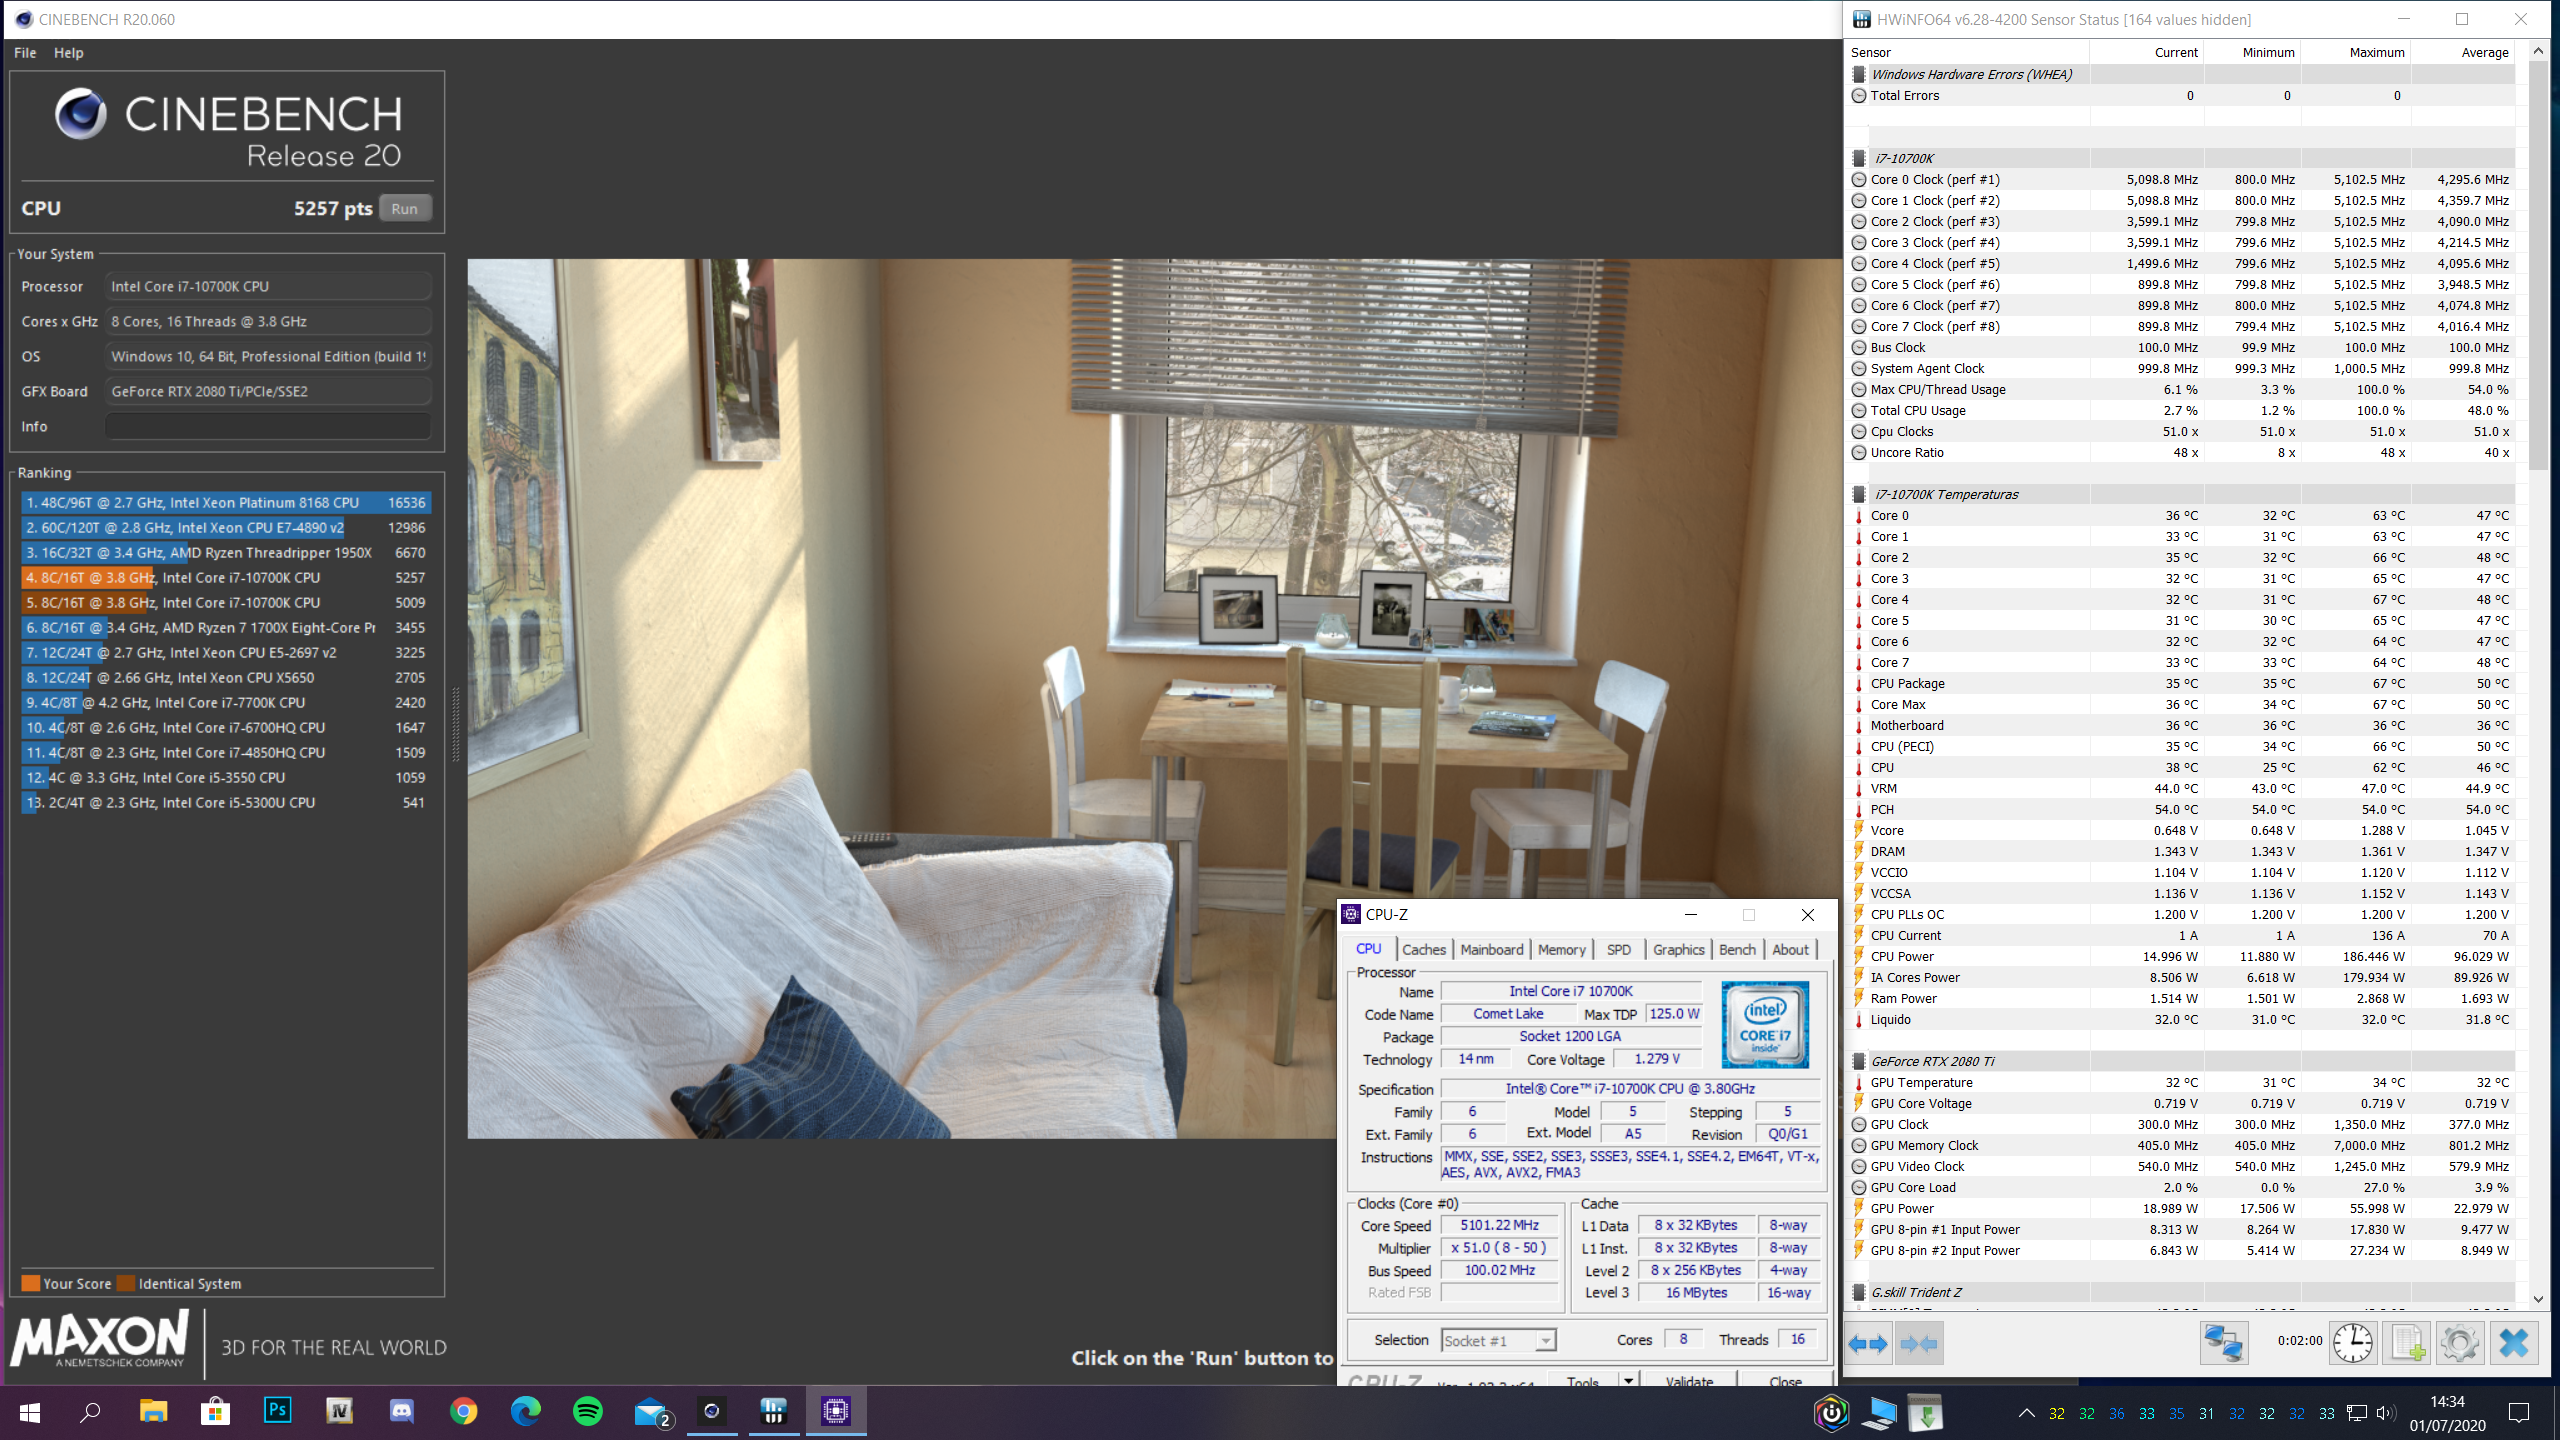The width and height of the screenshot is (2560, 1440).
Task: Switch to CPU-Z Graphics tab
Action: pos(1679,950)
